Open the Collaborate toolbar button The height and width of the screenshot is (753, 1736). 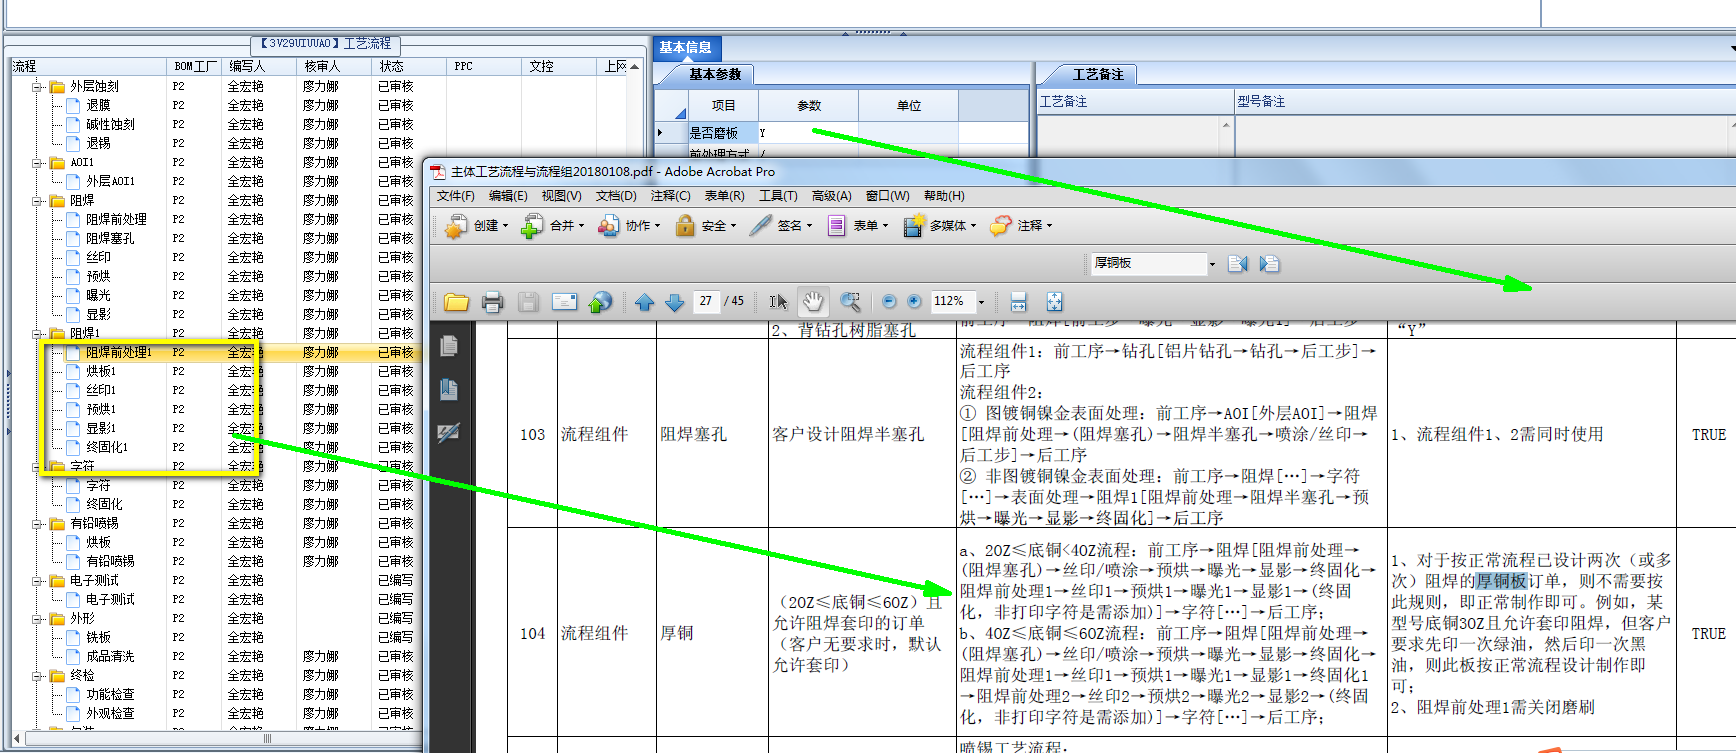pyautogui.click(x=629, y=226)
